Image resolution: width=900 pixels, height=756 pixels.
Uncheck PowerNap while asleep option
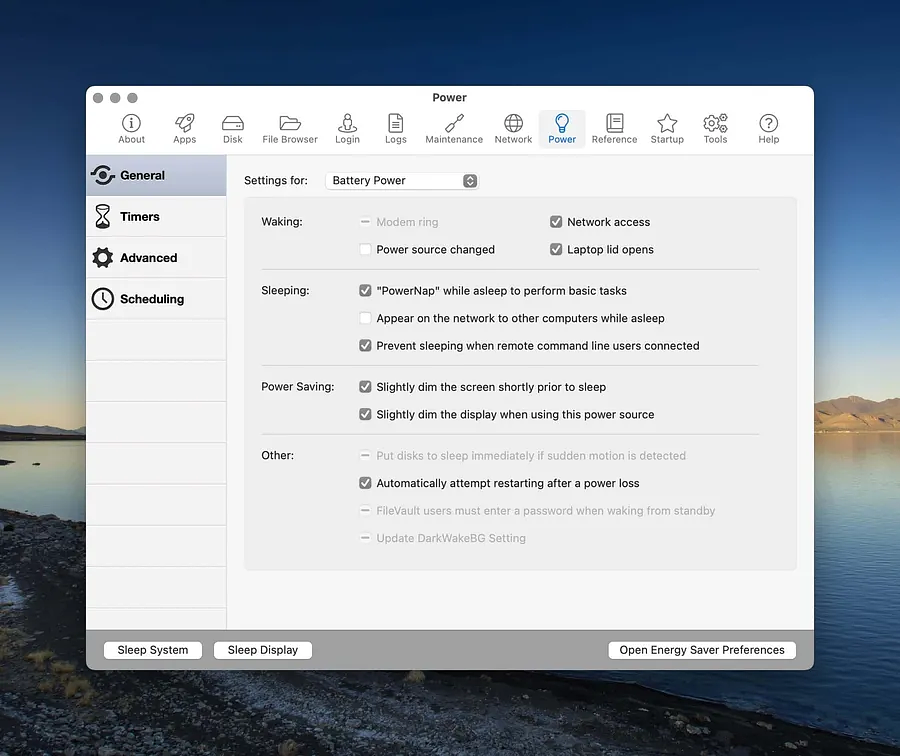pos(365,291)
